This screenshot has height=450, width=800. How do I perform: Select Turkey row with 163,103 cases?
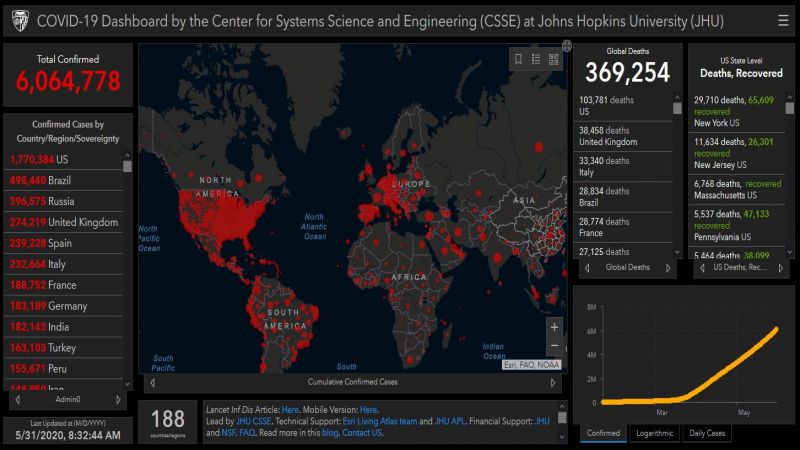64,348
